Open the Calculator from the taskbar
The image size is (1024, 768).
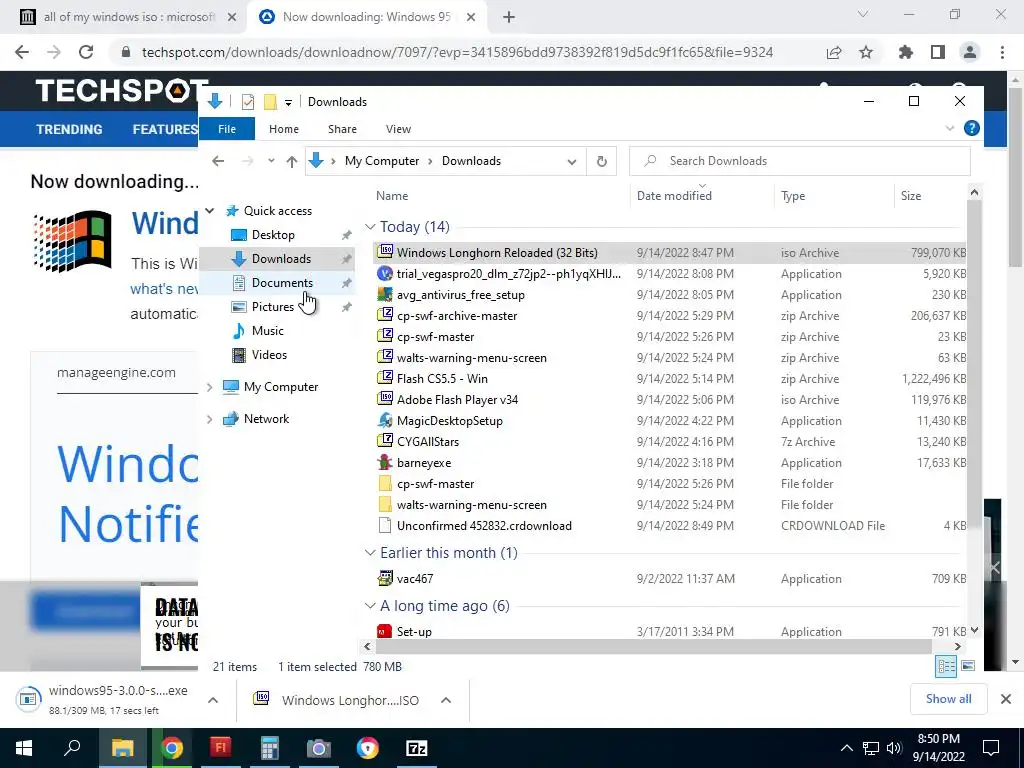270,748
